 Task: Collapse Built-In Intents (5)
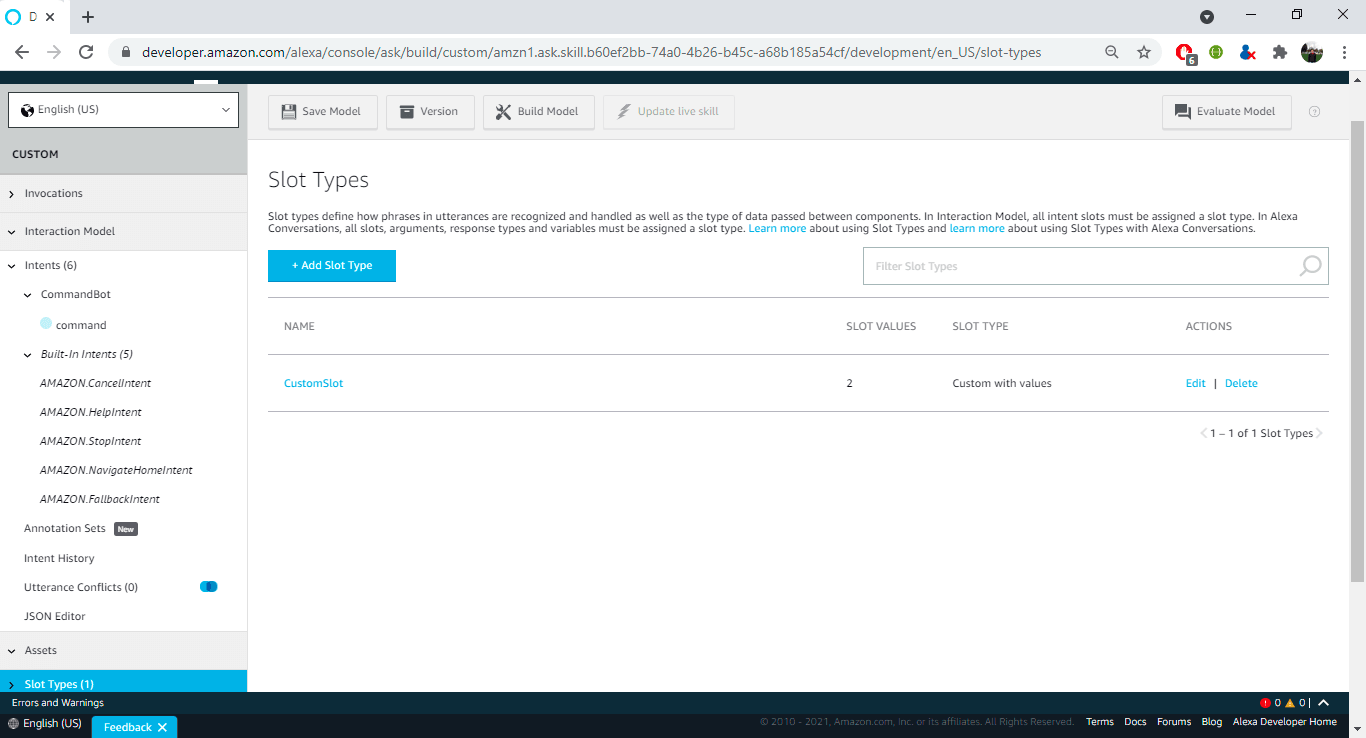[x=28, y=355]
